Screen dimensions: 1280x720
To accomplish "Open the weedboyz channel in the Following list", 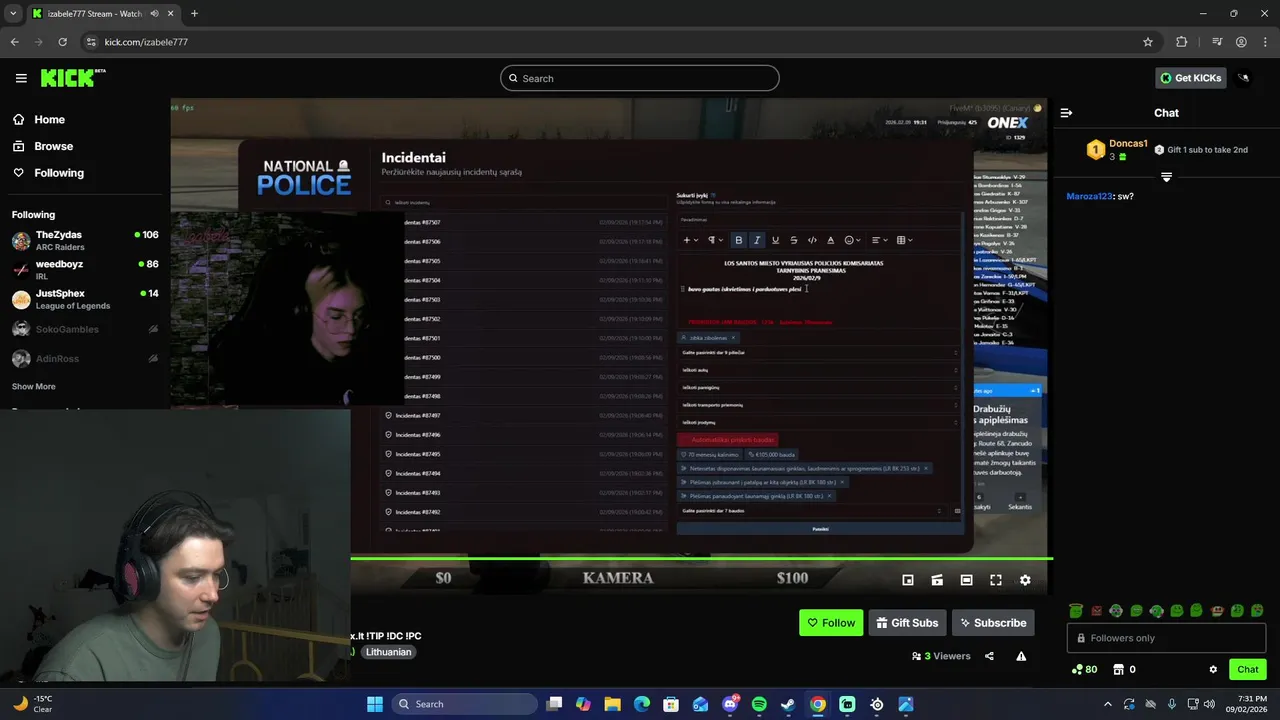I will pyautogui.click(x=85, y=270).
